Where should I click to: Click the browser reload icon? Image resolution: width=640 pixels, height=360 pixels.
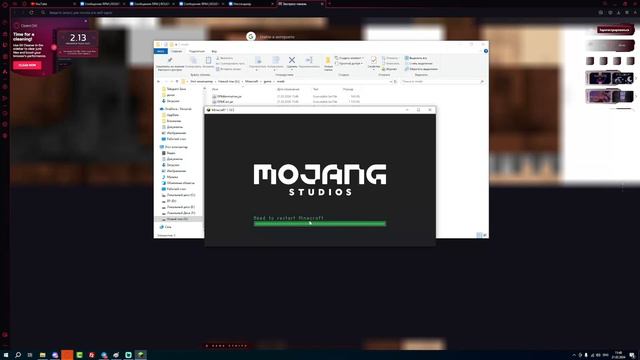tap(31, 13)
